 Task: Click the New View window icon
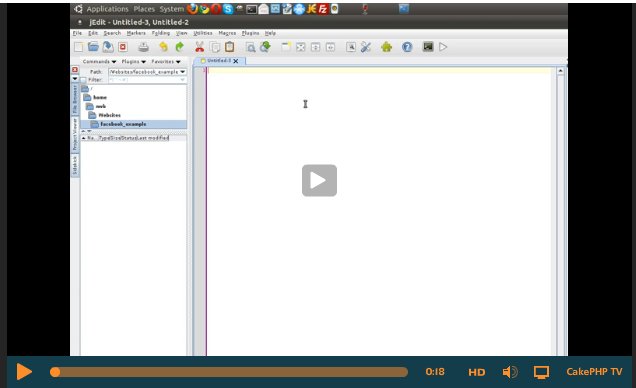pyautogui.click(x=286, y=47)
